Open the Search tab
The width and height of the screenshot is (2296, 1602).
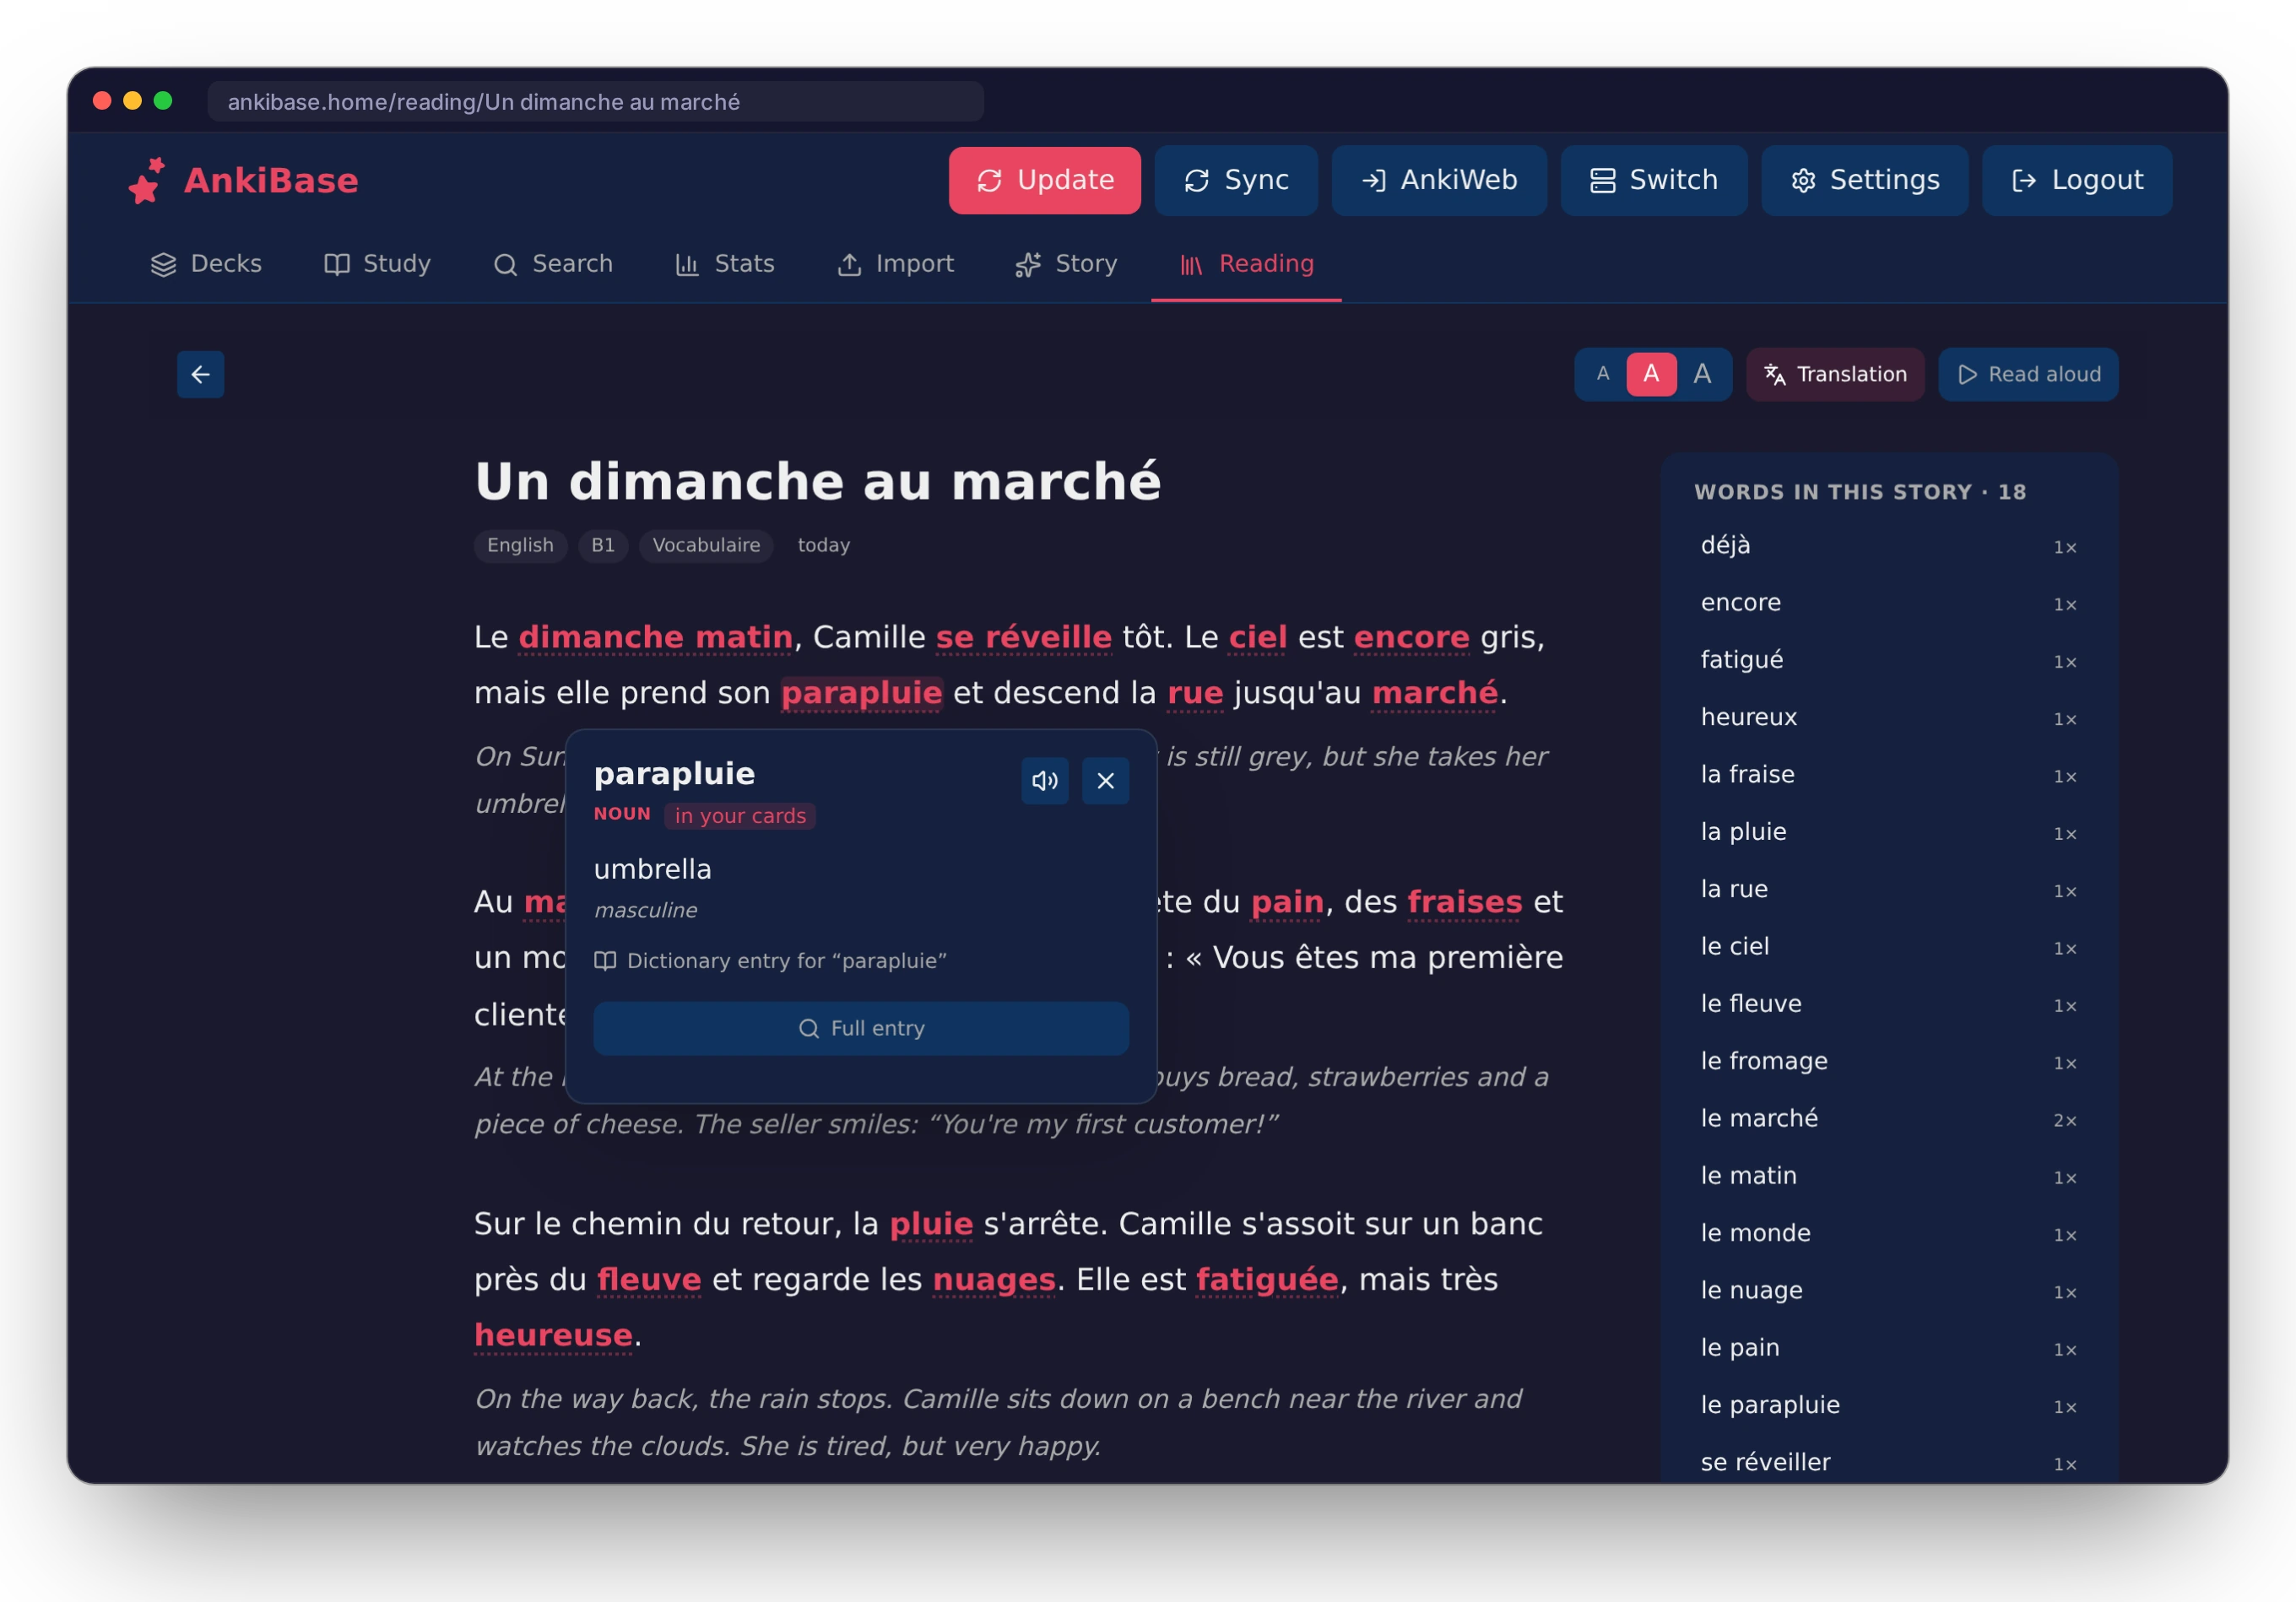click(553, 264)
